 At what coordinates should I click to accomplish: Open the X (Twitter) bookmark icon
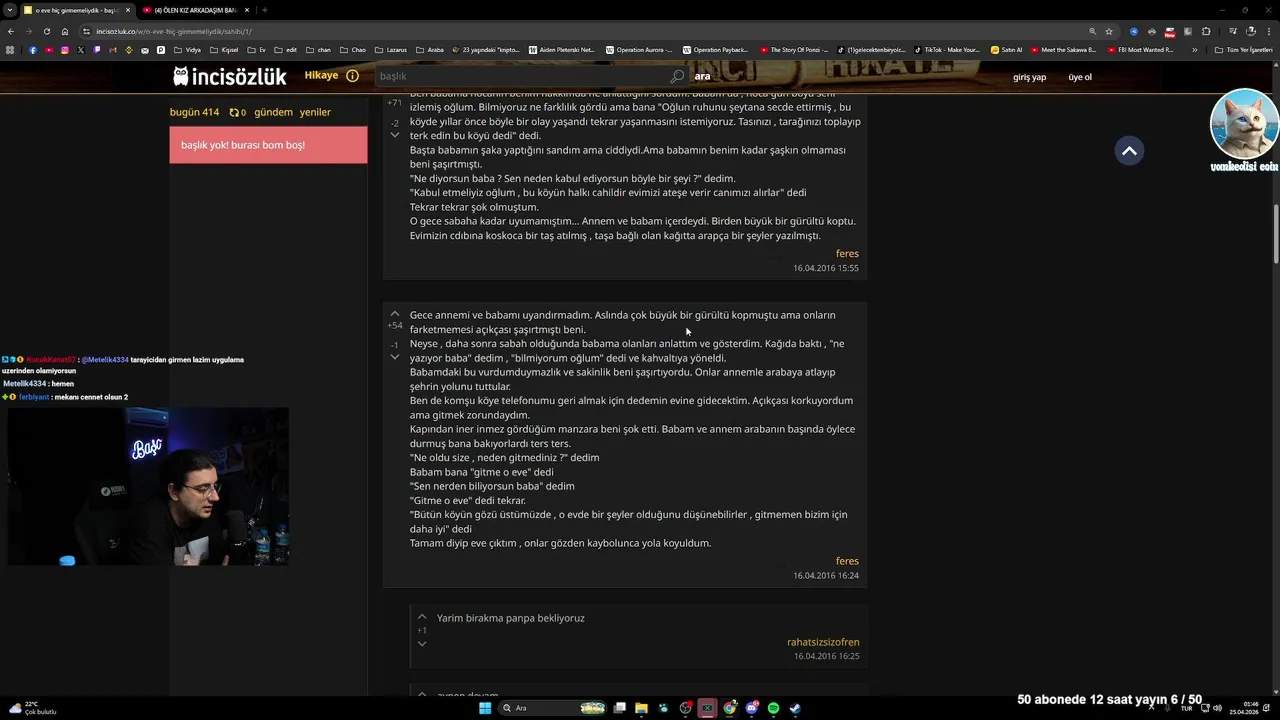(81, 50)
